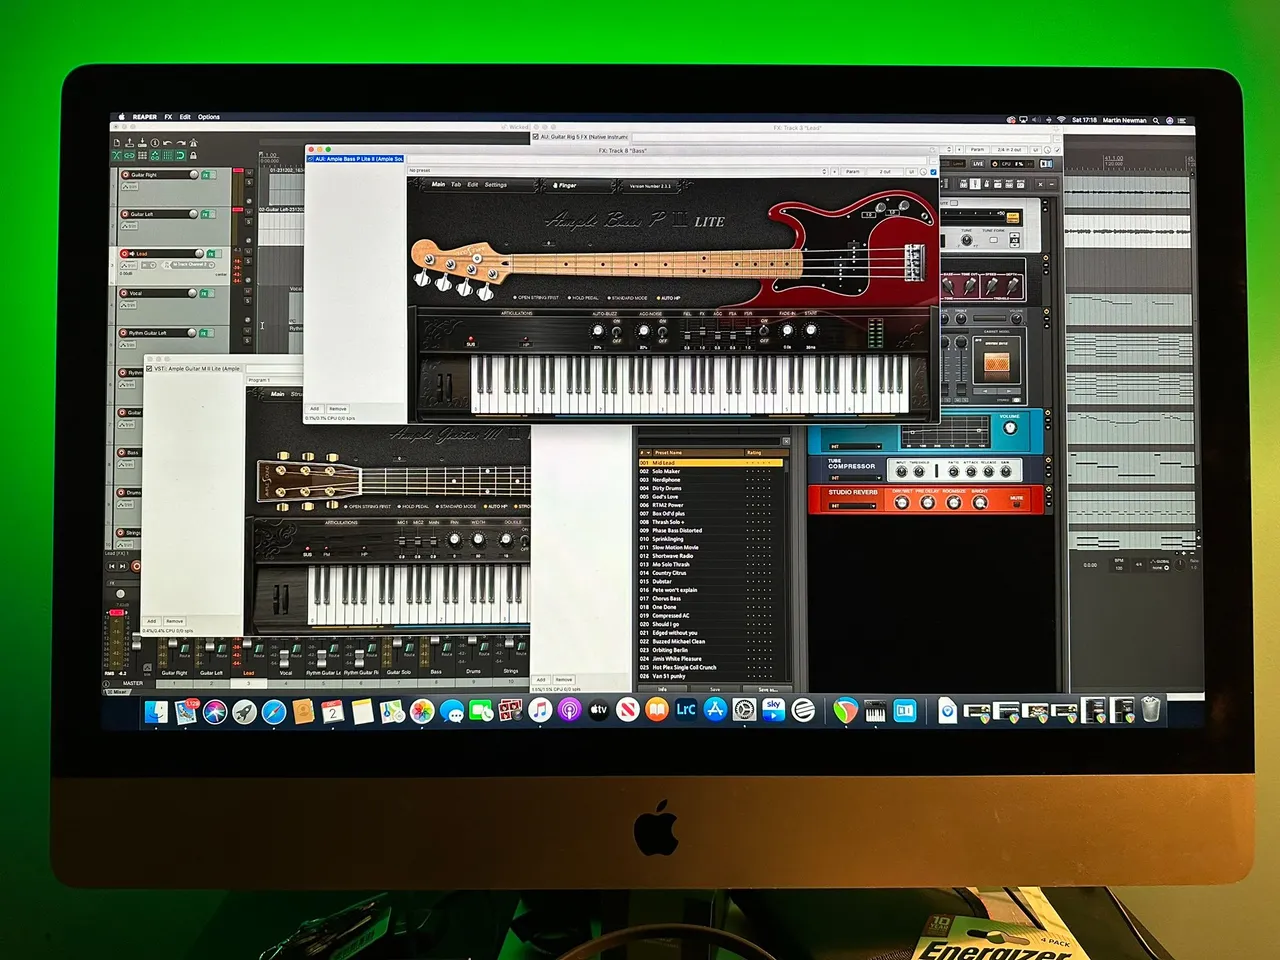Toggle VSTi Ample Guitar M II Lite checkbox
This screenshot has width=1280, height=960.
(149, 369)
